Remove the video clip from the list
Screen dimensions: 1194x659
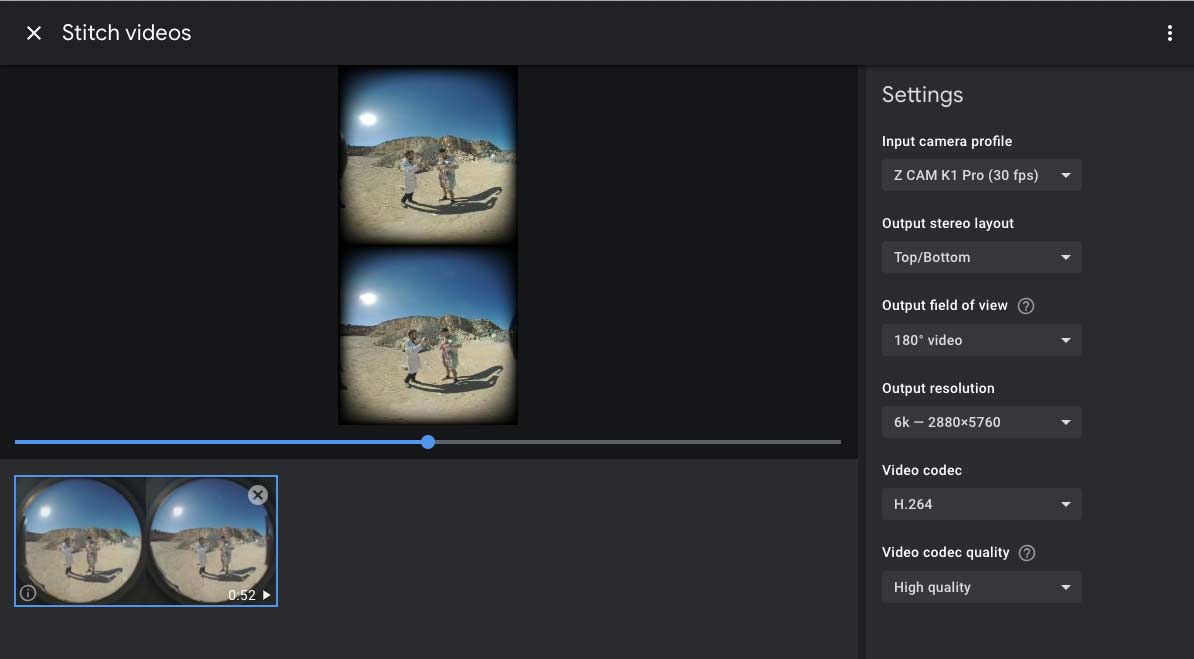click(x=258, y=495)
